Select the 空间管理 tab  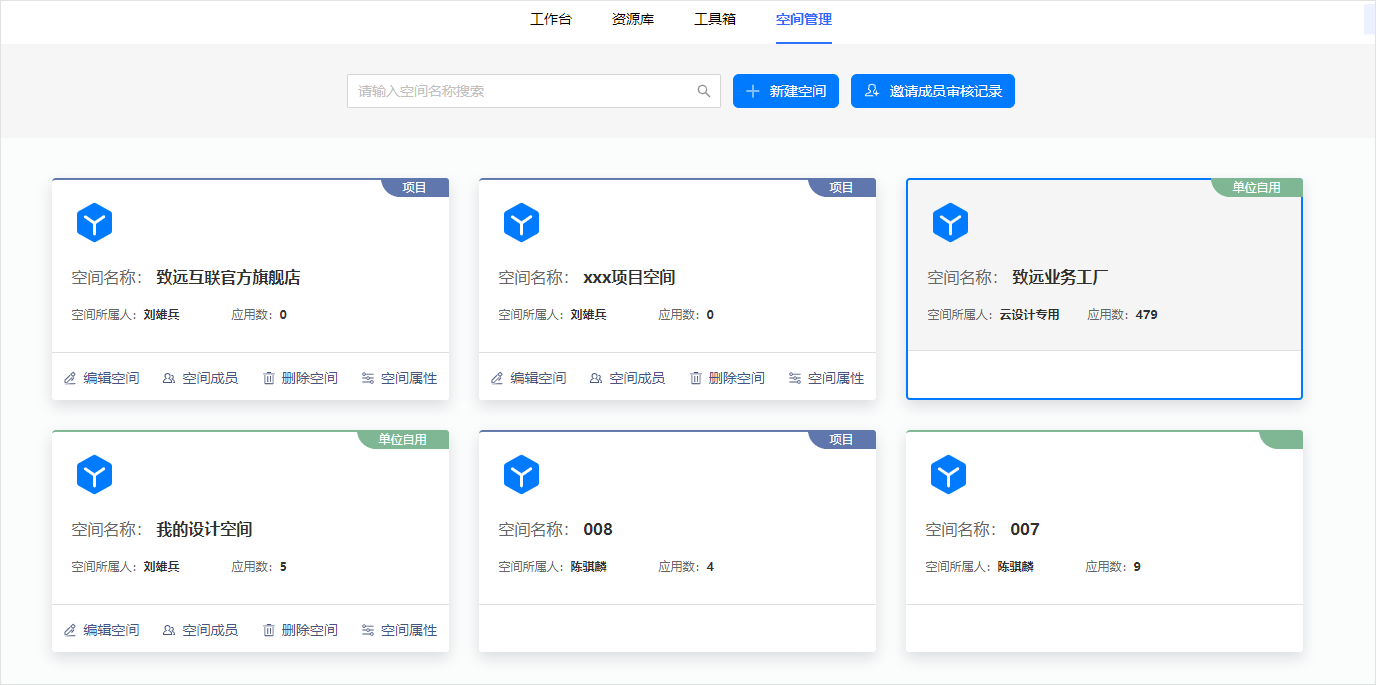(x=804, y=19)
